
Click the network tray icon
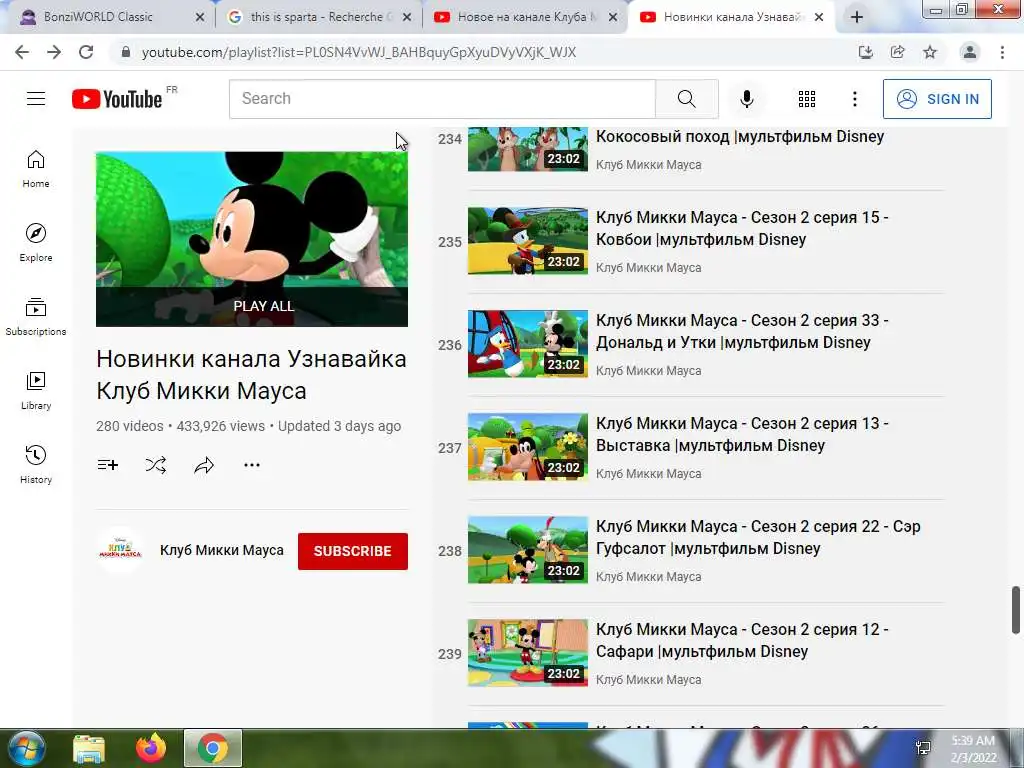923,748
